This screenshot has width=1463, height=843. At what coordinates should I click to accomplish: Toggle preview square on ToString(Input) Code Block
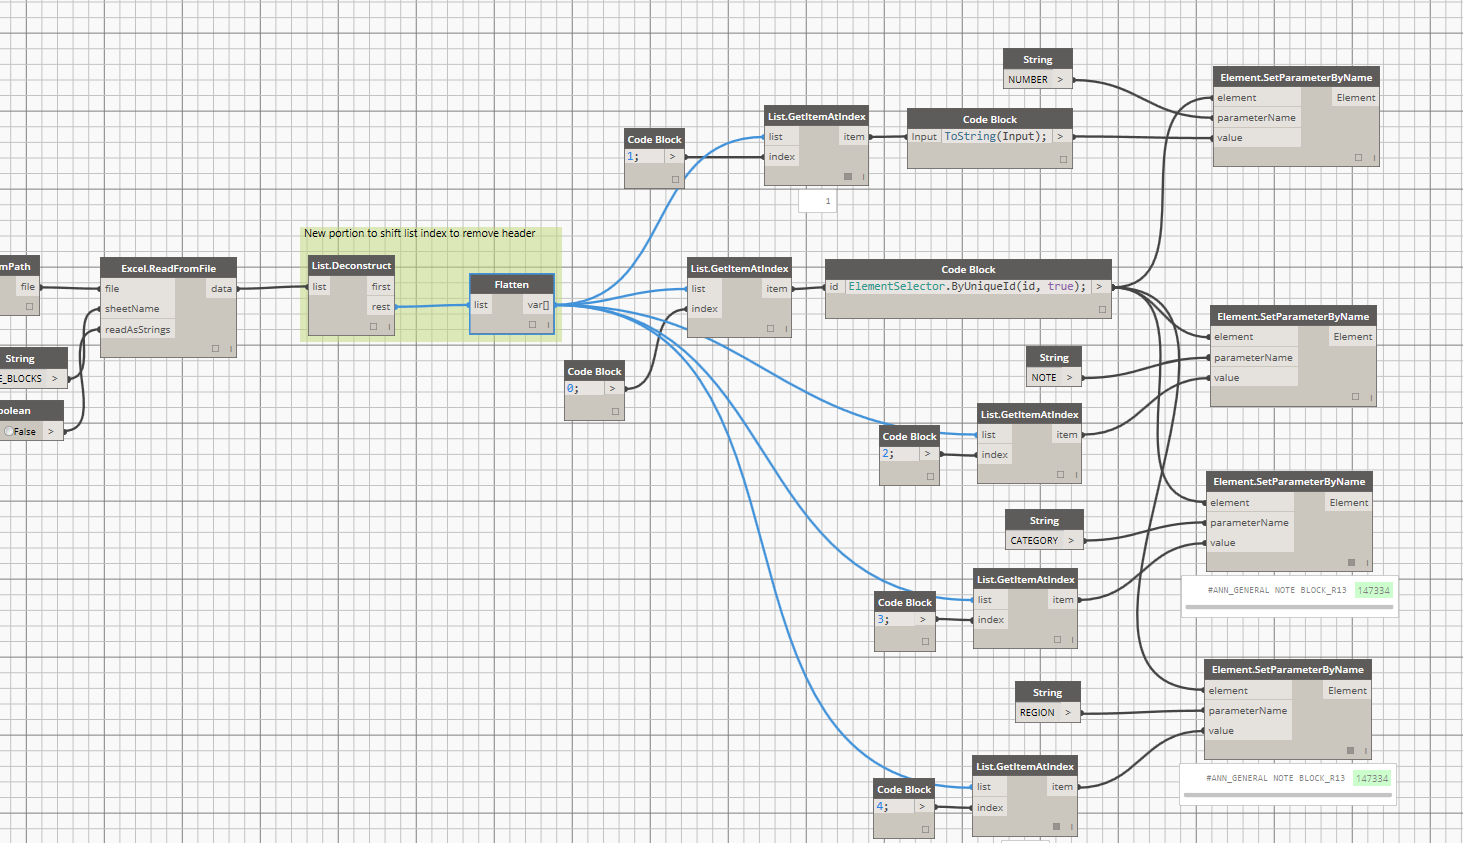pyautogui.click(x=1063, y=159)
